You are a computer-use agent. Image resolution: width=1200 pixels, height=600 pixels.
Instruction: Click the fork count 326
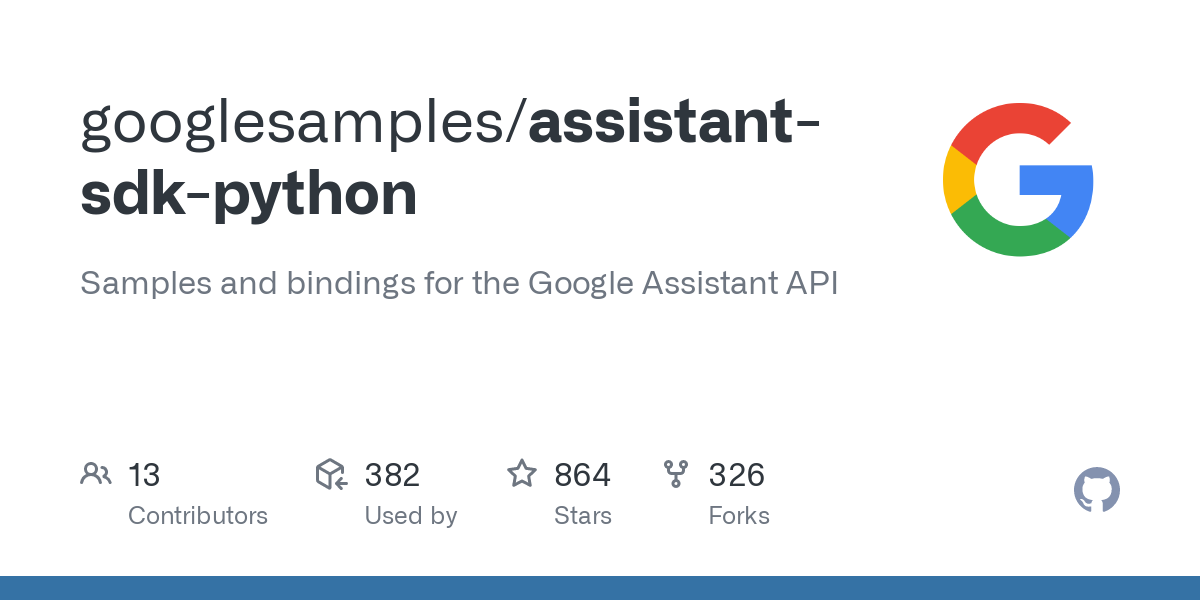coord(737,475)
